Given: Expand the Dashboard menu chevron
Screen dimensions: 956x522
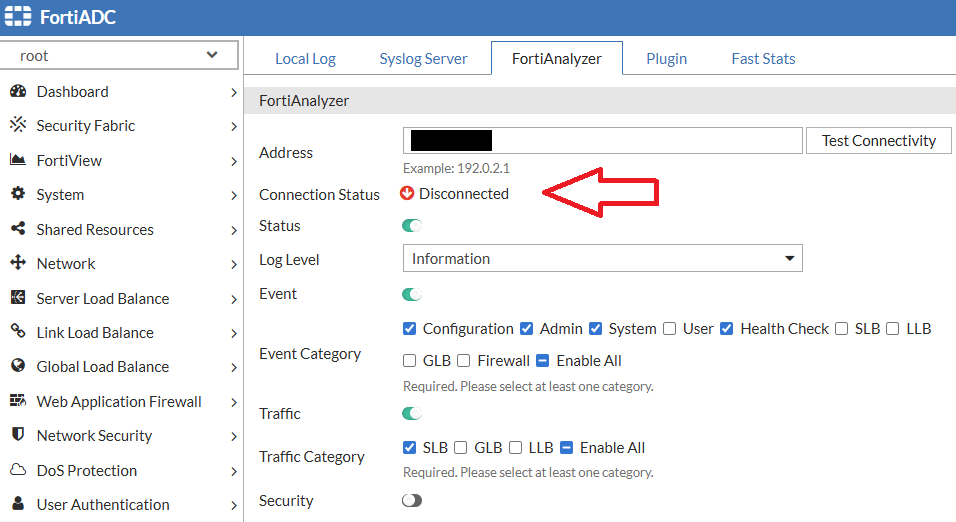Looking at the screenshot, I should (234, 92).
